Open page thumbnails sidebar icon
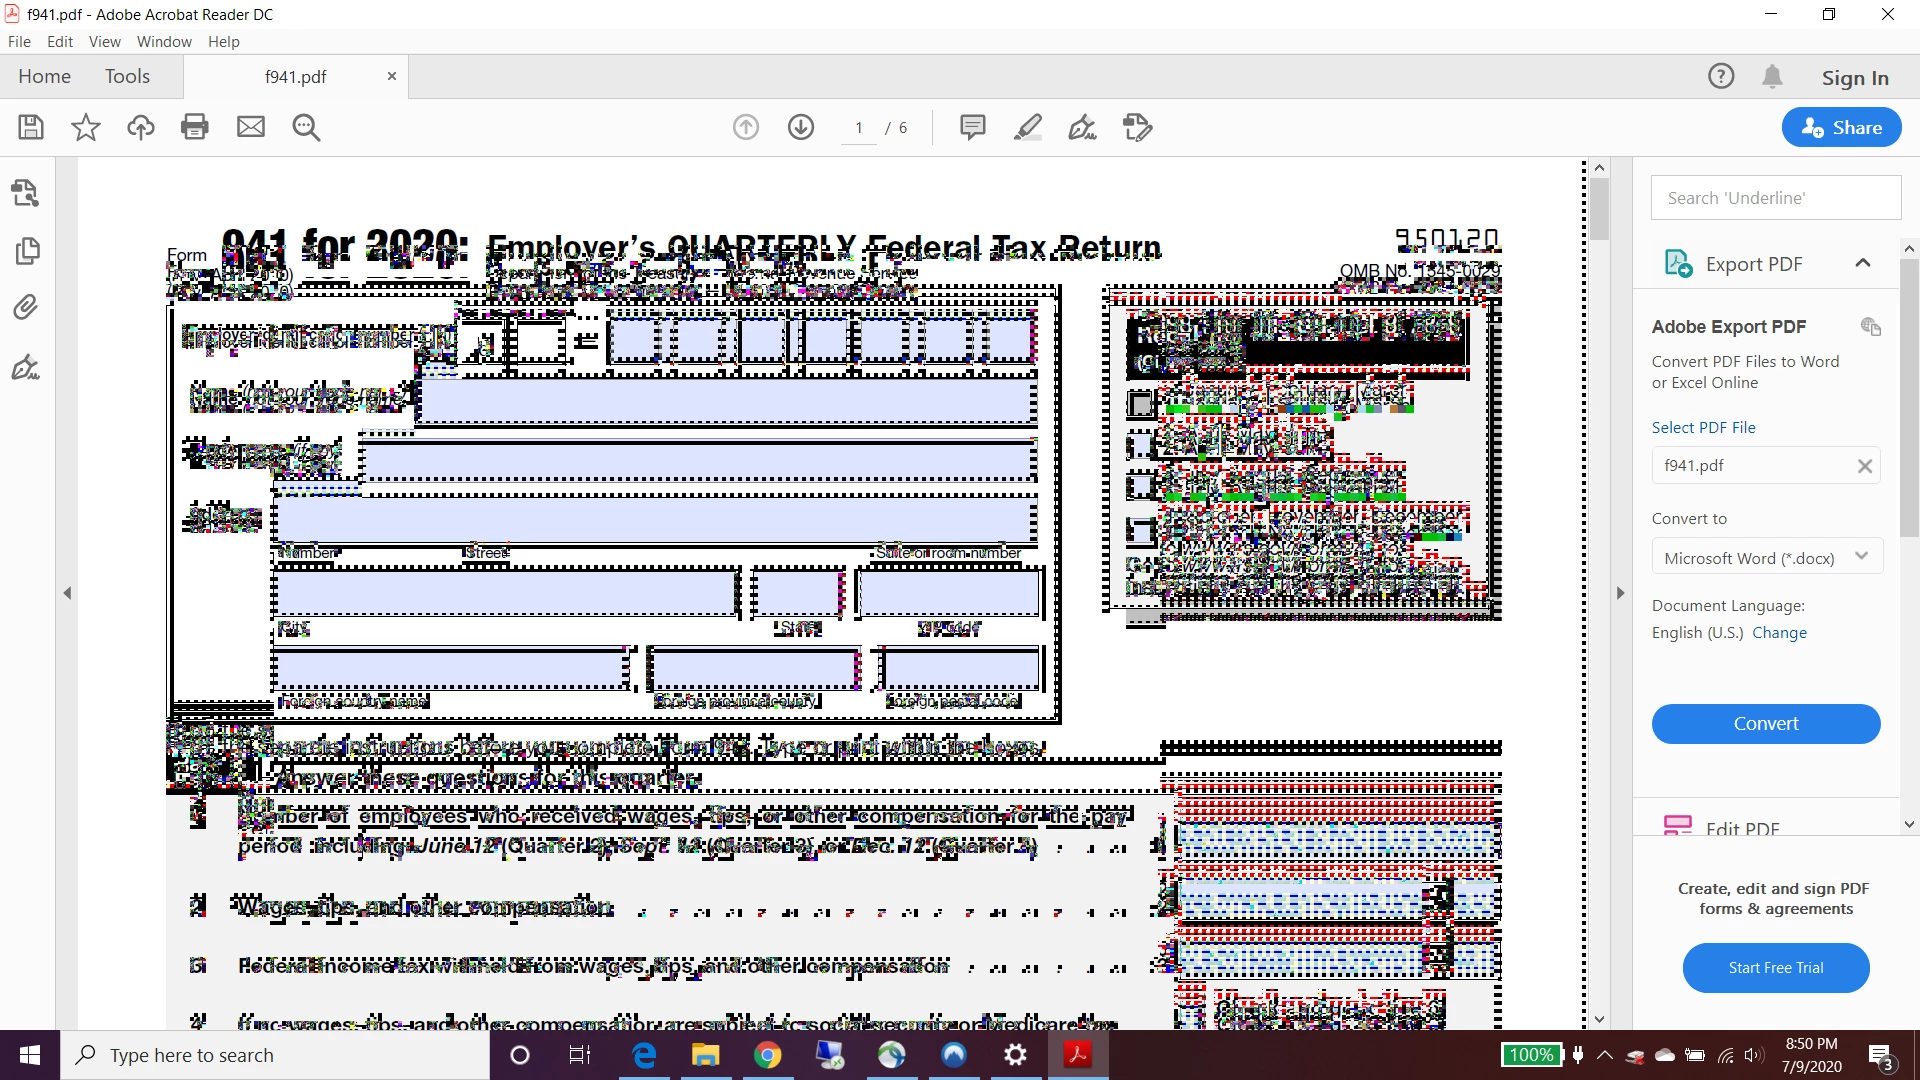Image resolution: width=1920 pixels, height=1080 pixels. click(x=27, y=251)
